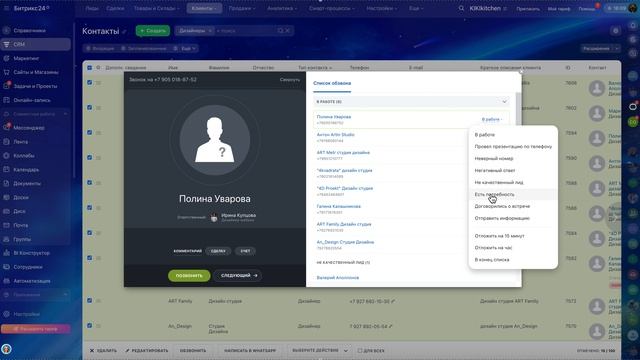Expand Товары и Склады menu in top bar
Viewport: 640px width, 360px height.
coord(156,8)
